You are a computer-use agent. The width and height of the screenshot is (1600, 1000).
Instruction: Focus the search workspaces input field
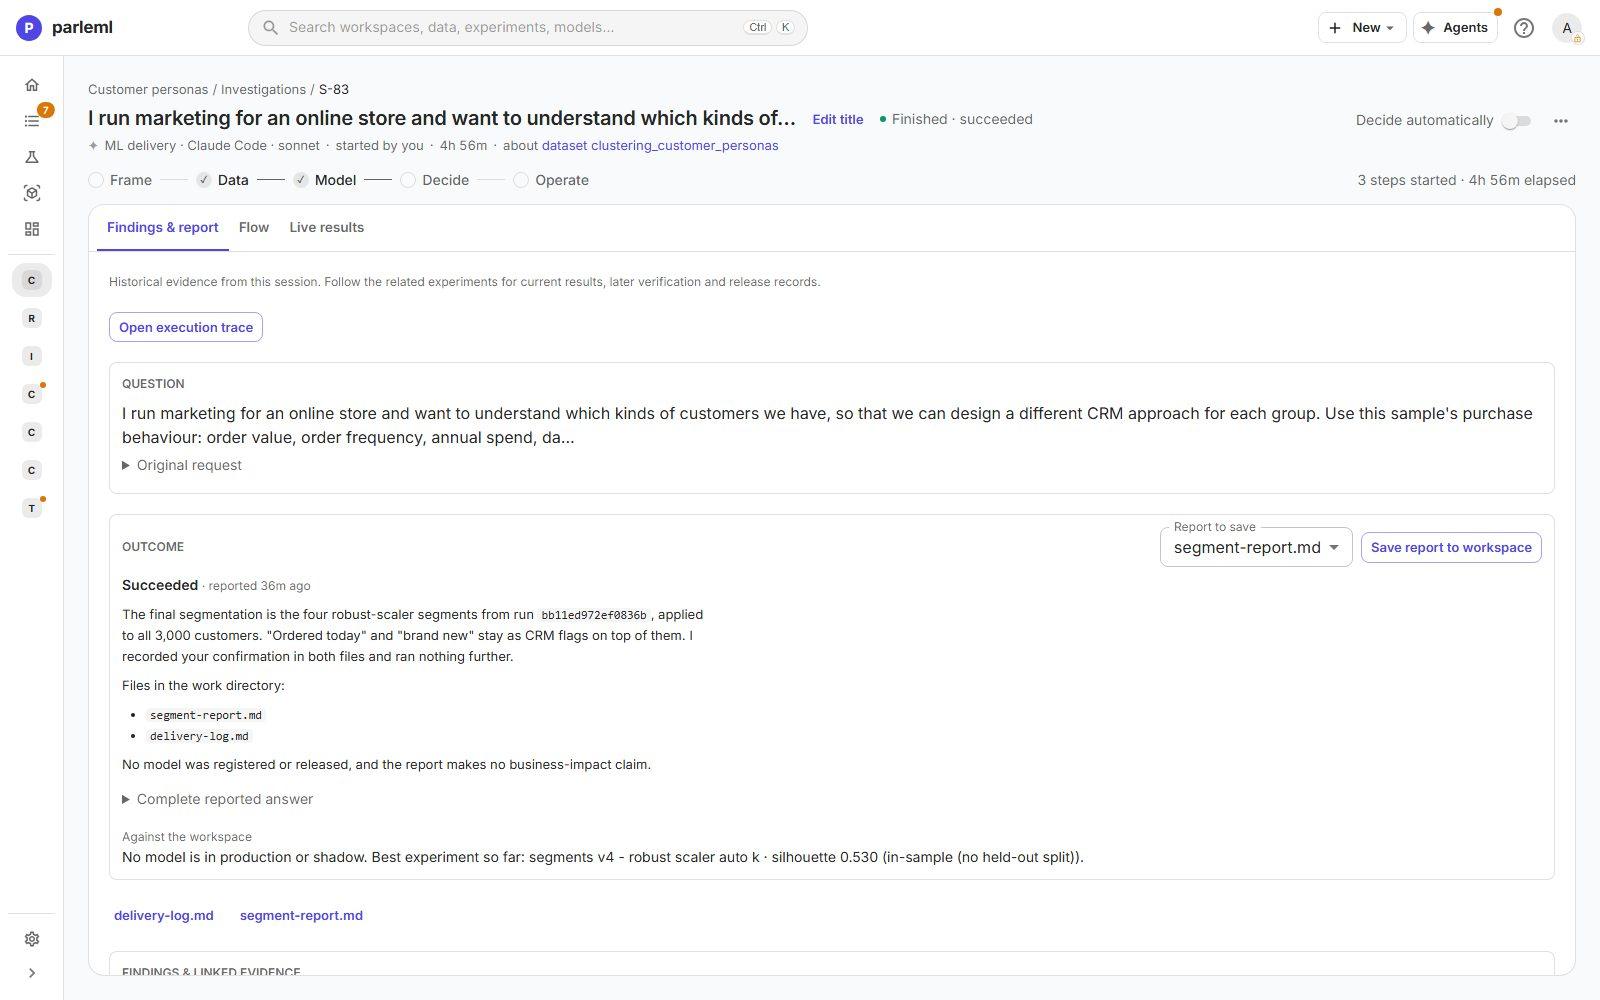(528, 28)
